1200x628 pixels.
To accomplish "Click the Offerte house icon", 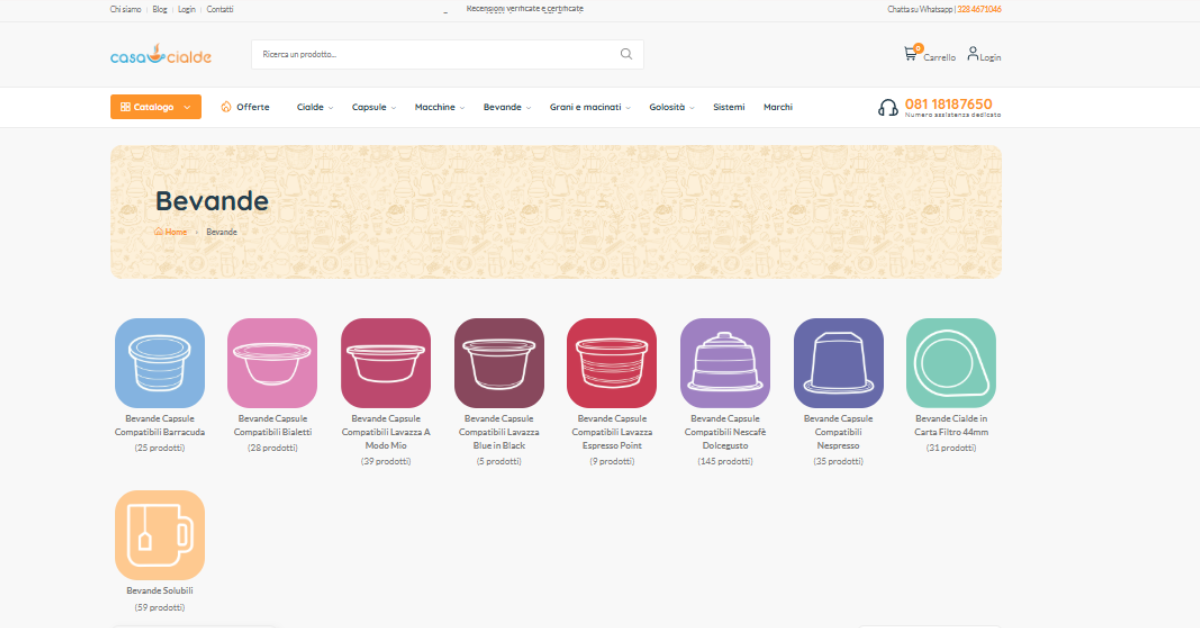I will (226, 107).
